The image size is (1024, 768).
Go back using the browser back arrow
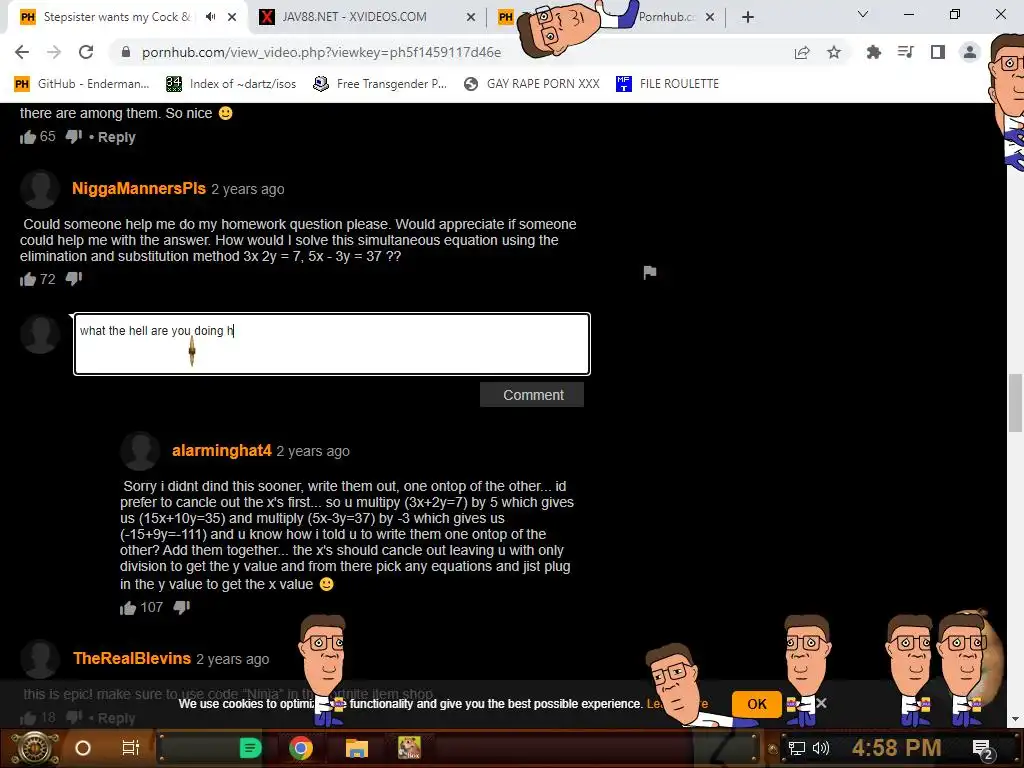click(22, 52)
